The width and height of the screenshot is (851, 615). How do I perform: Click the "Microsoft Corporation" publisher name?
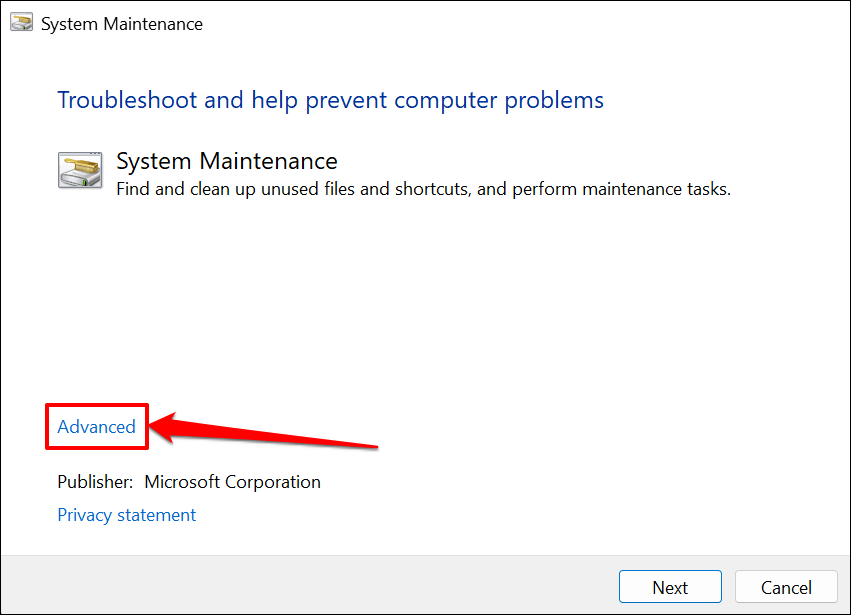[232, 482]
